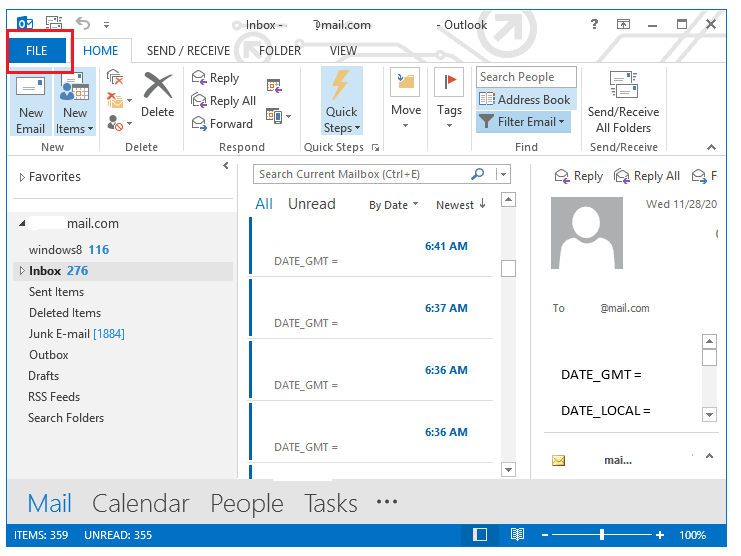Show only Unread messages
Viewport: 741px width, 556px height.
311,204
